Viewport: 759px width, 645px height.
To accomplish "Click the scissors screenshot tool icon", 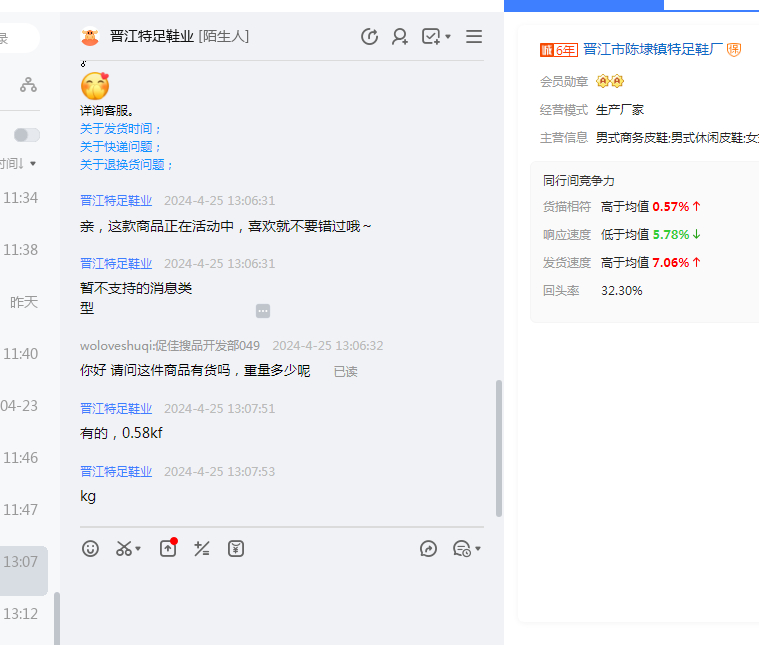I will 124,548.
